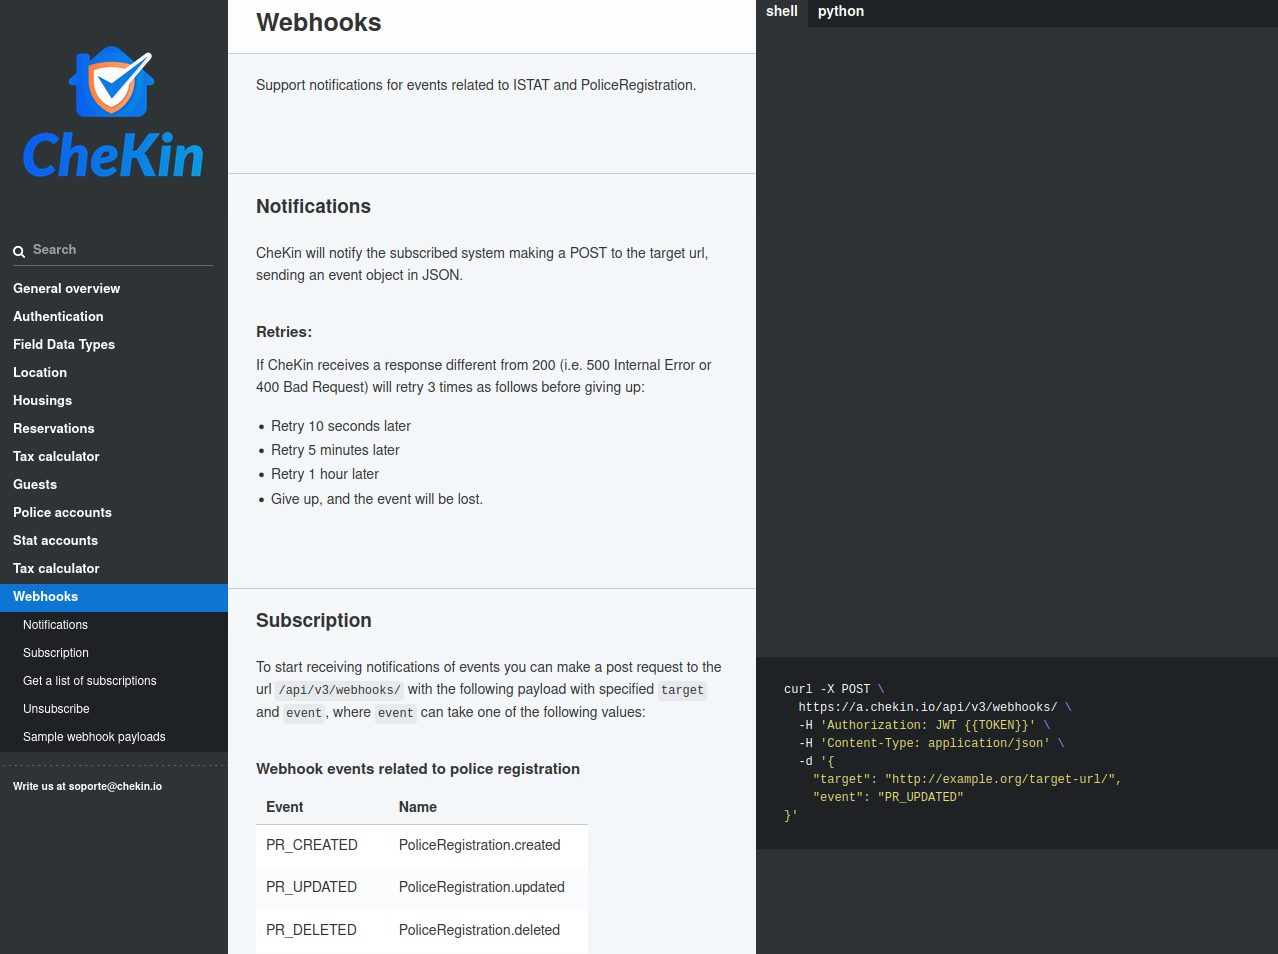Collapse the Webhooks sidebar item
This screenshot has width=1278, height=954.
tap(45, 596)
